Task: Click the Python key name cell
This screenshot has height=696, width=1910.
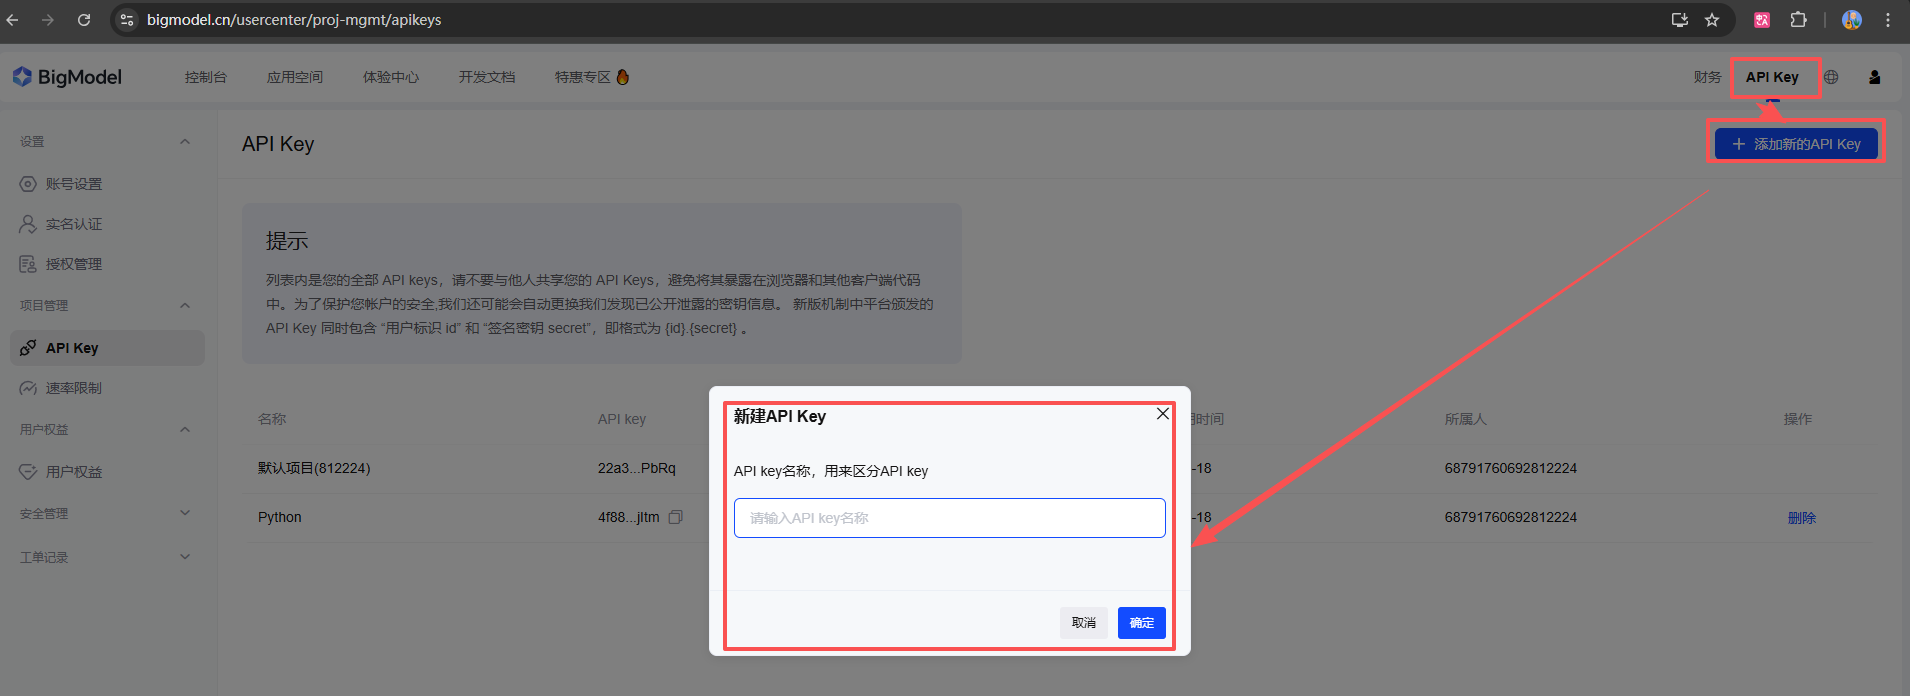Action: [x=280, y=517]
